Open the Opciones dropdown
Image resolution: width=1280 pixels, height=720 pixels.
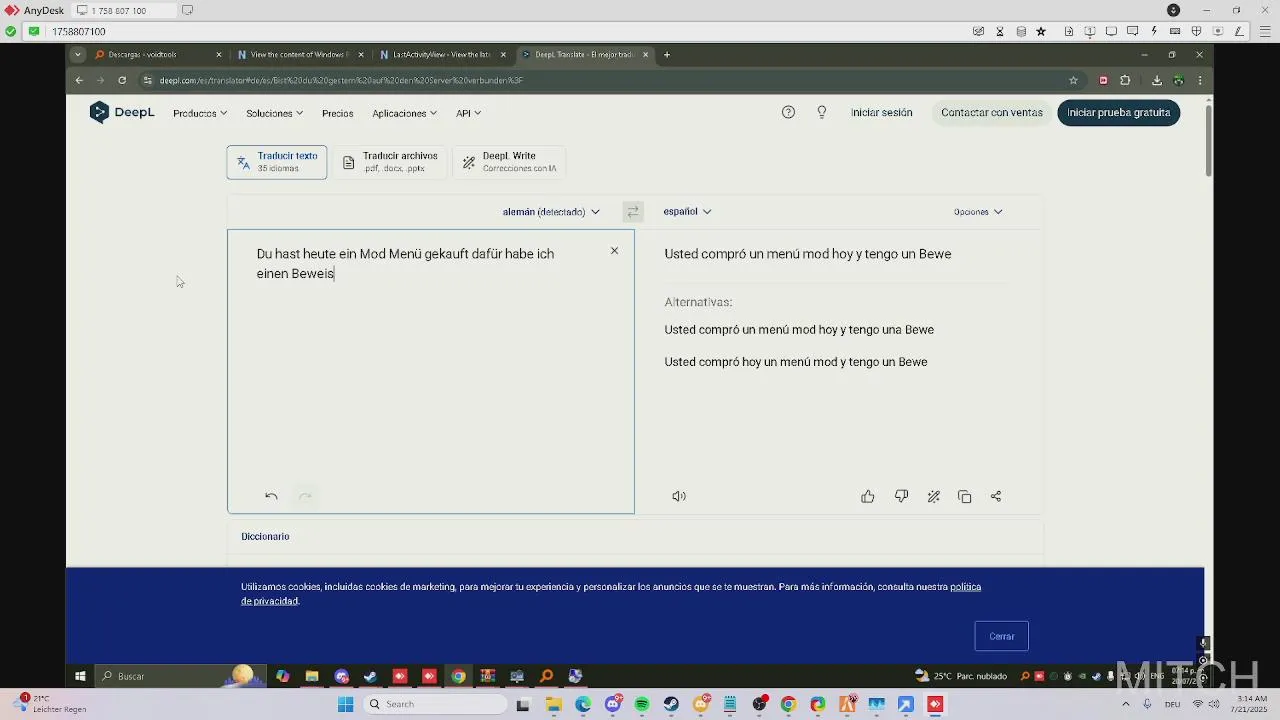(978, 212)
